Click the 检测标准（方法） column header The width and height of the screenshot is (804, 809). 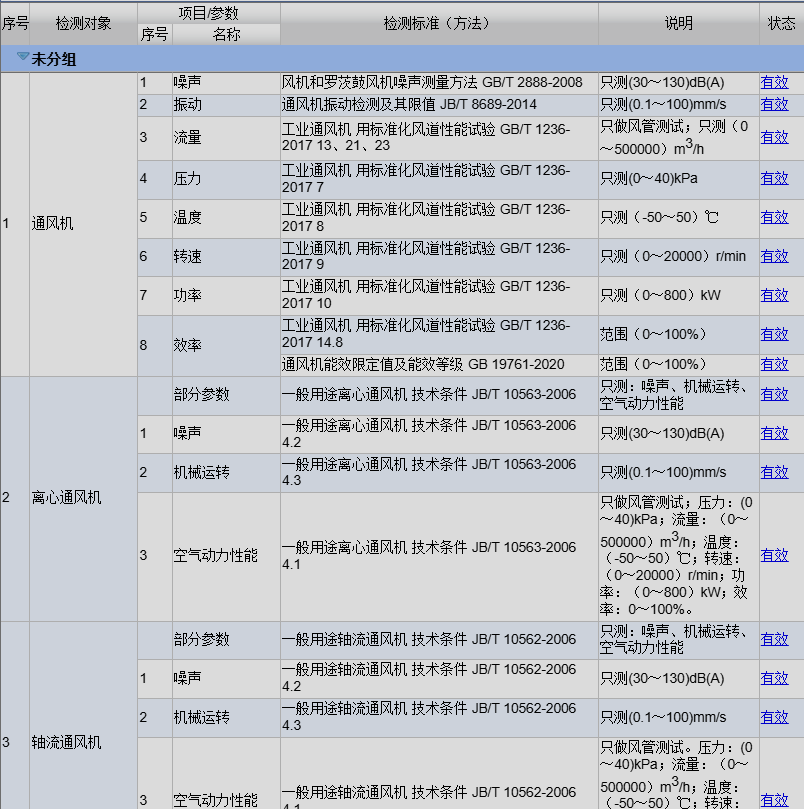tap(438, 23)
